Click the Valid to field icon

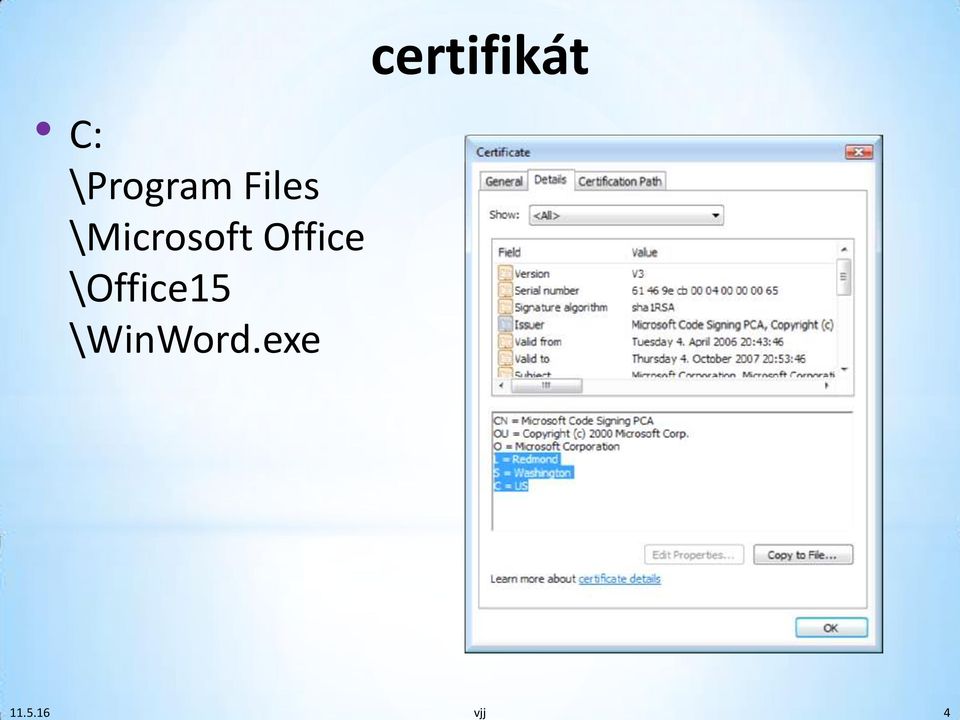[505, 359]
